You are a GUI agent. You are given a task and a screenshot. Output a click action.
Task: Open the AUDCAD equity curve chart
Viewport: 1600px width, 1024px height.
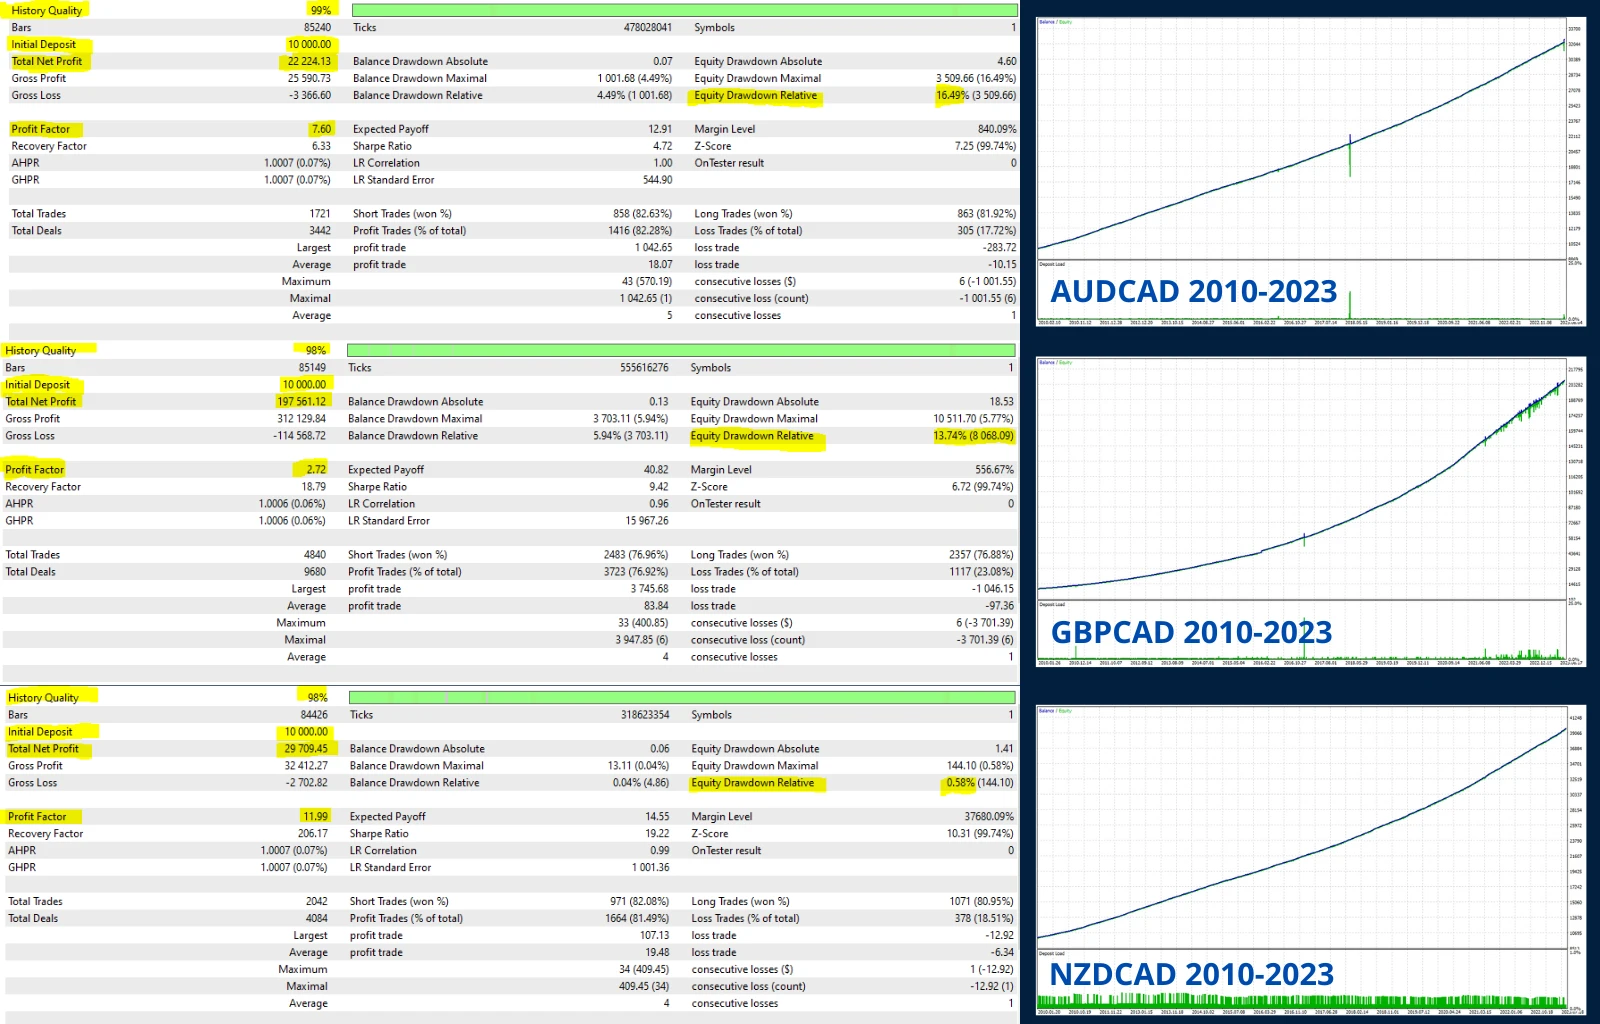pos(1300,140)
